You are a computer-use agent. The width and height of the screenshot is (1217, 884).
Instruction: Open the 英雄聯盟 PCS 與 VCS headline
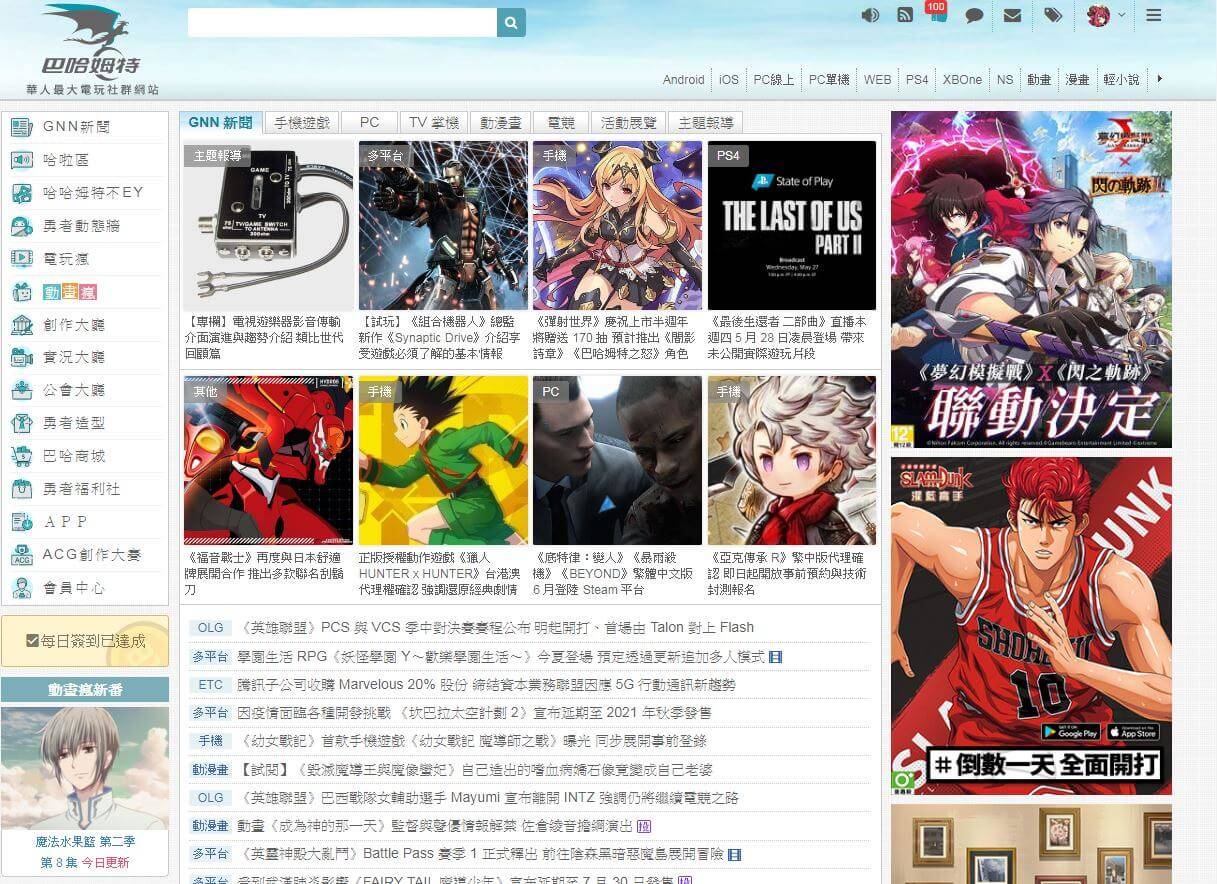click(x=496, y=627)
